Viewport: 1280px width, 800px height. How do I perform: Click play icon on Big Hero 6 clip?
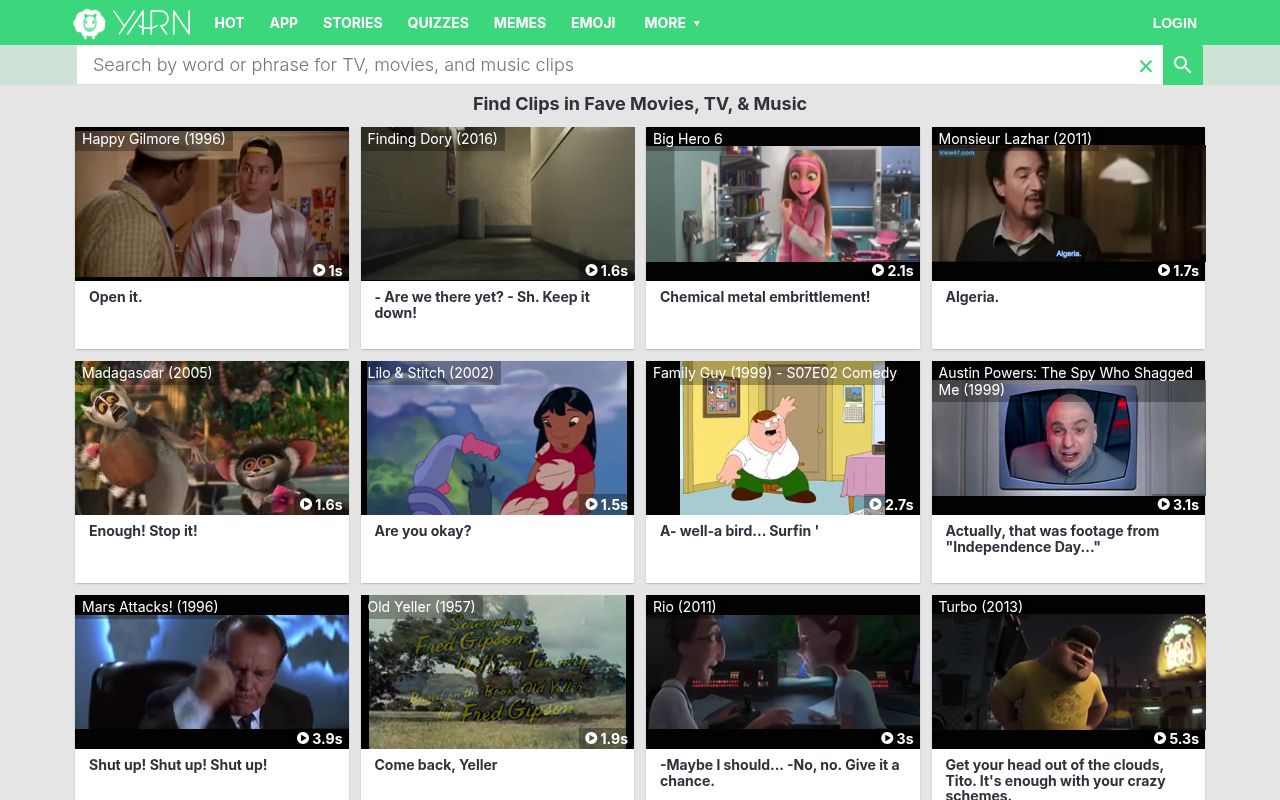tap(878, 270)
